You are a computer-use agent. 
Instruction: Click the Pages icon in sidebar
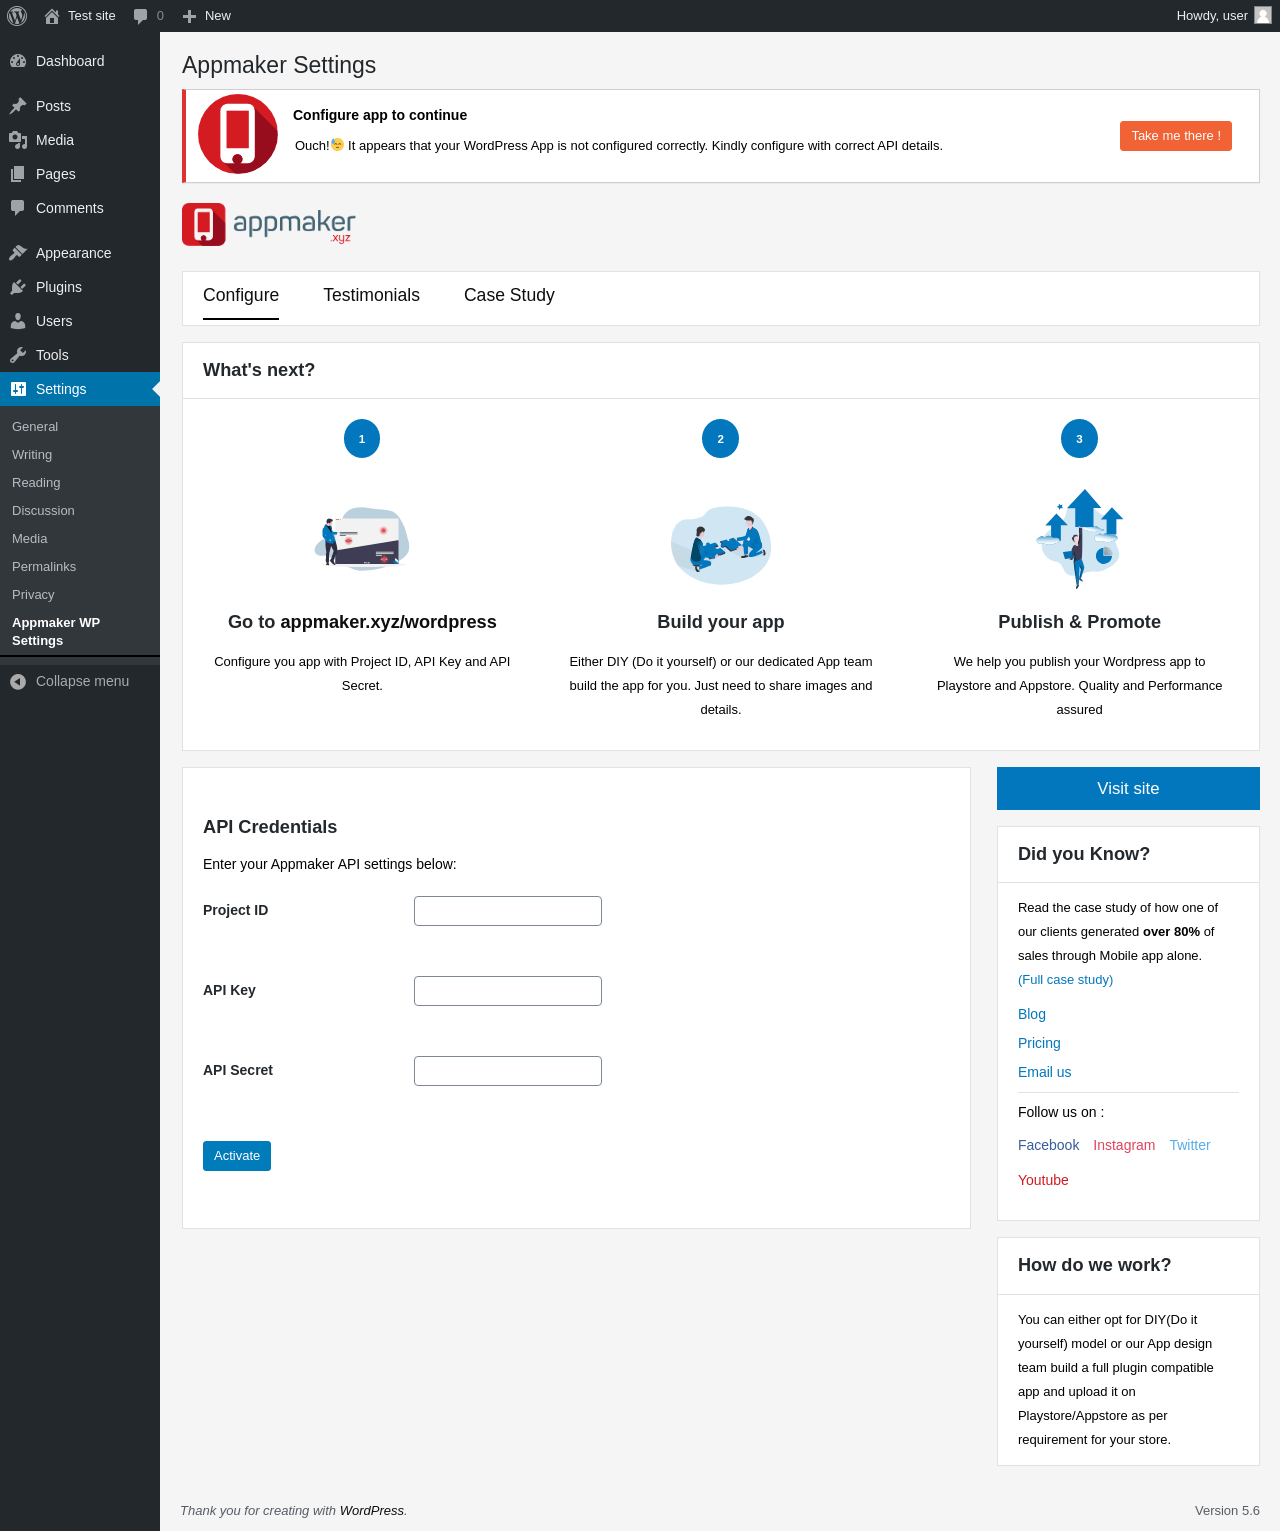[x=18, y=174]
